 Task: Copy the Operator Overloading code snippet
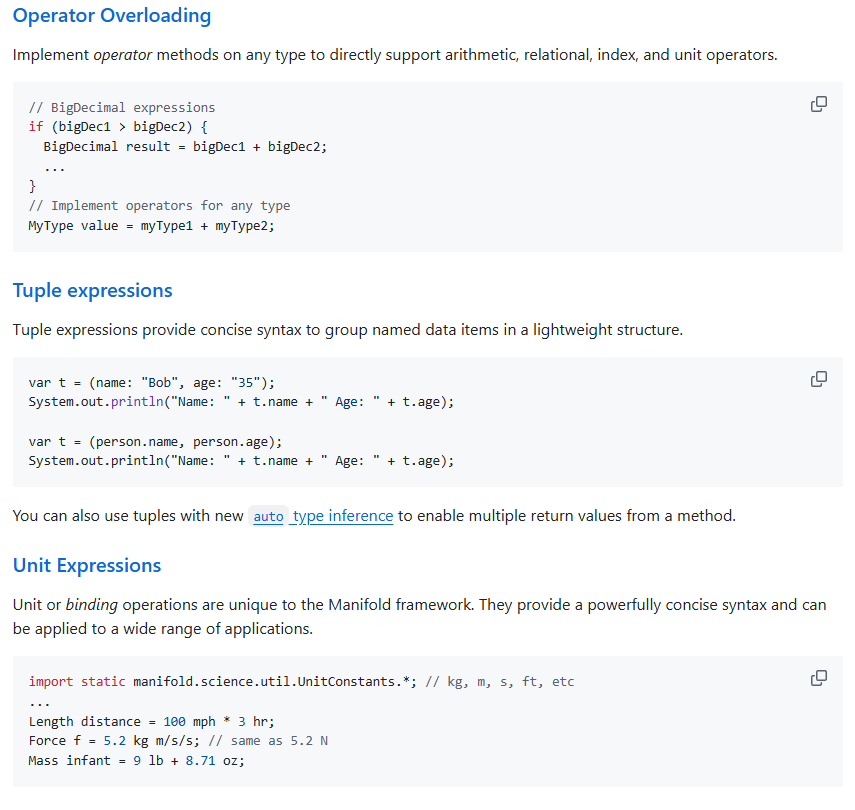[x=818, y=104]
